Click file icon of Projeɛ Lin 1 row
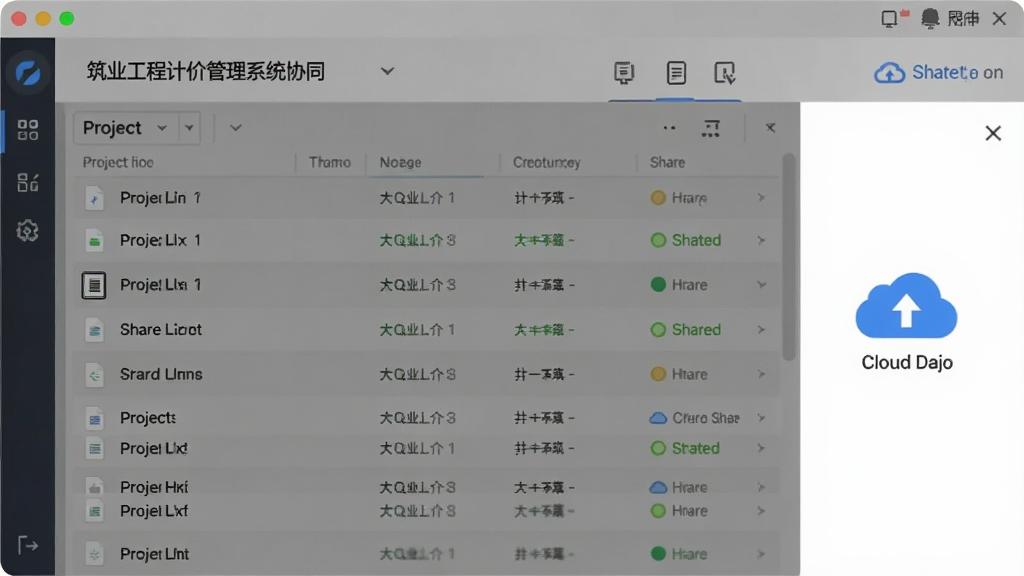The width and height of the screenshot is (1024, 576). (x=94, y=198)
